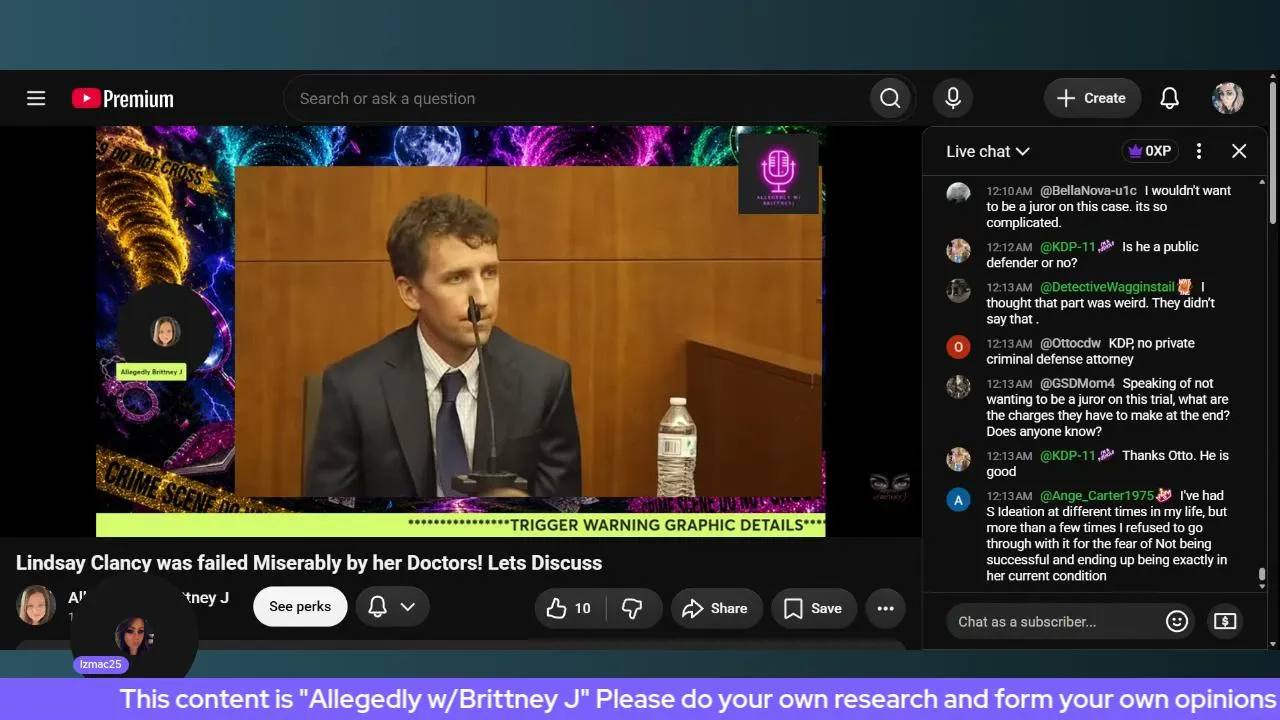Open the Create menu button
Viewport: 1280px width, 720px height.
coord(1092,98)
